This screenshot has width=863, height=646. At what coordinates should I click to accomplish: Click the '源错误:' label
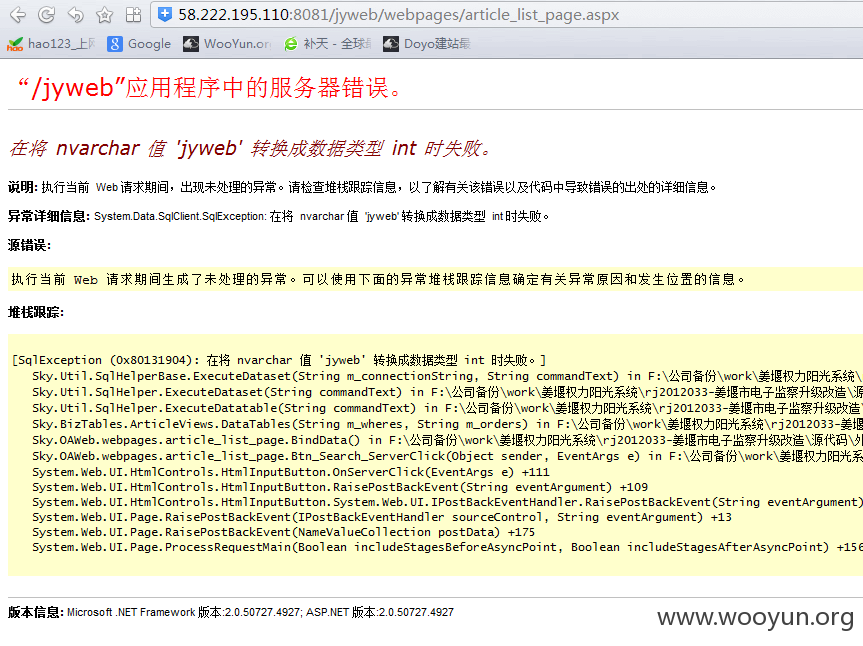(29, 245)
